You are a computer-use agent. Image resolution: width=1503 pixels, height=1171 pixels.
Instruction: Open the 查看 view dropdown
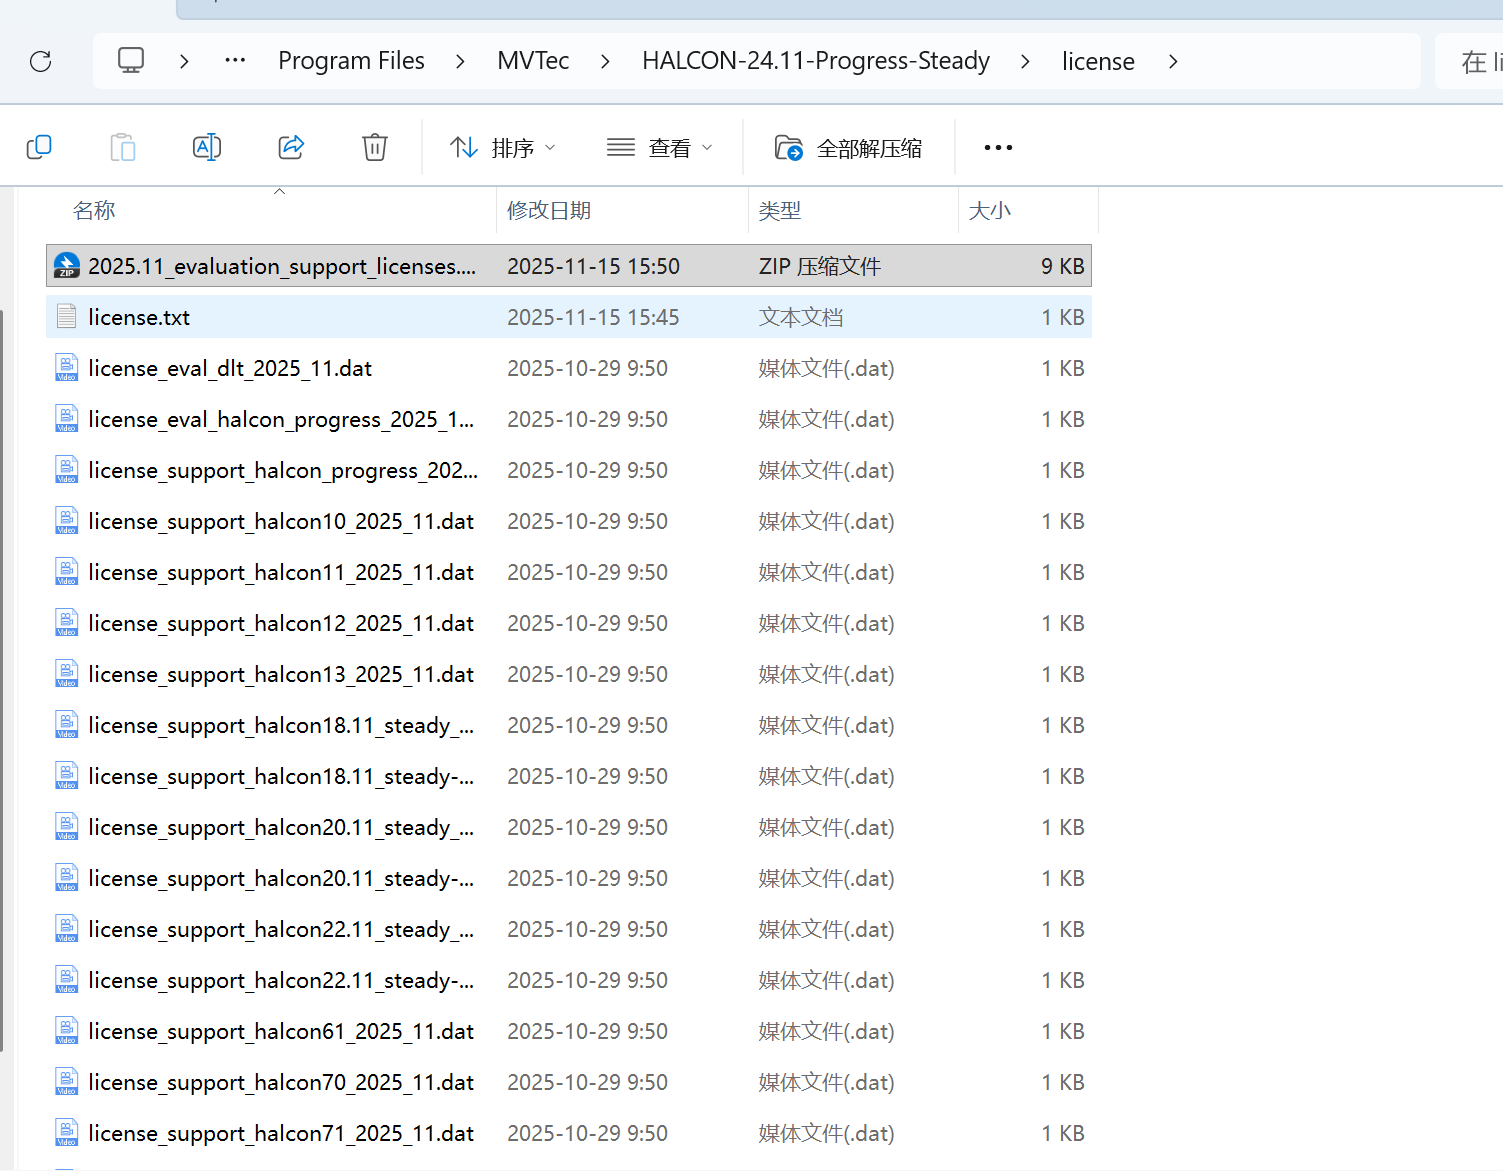660,148
